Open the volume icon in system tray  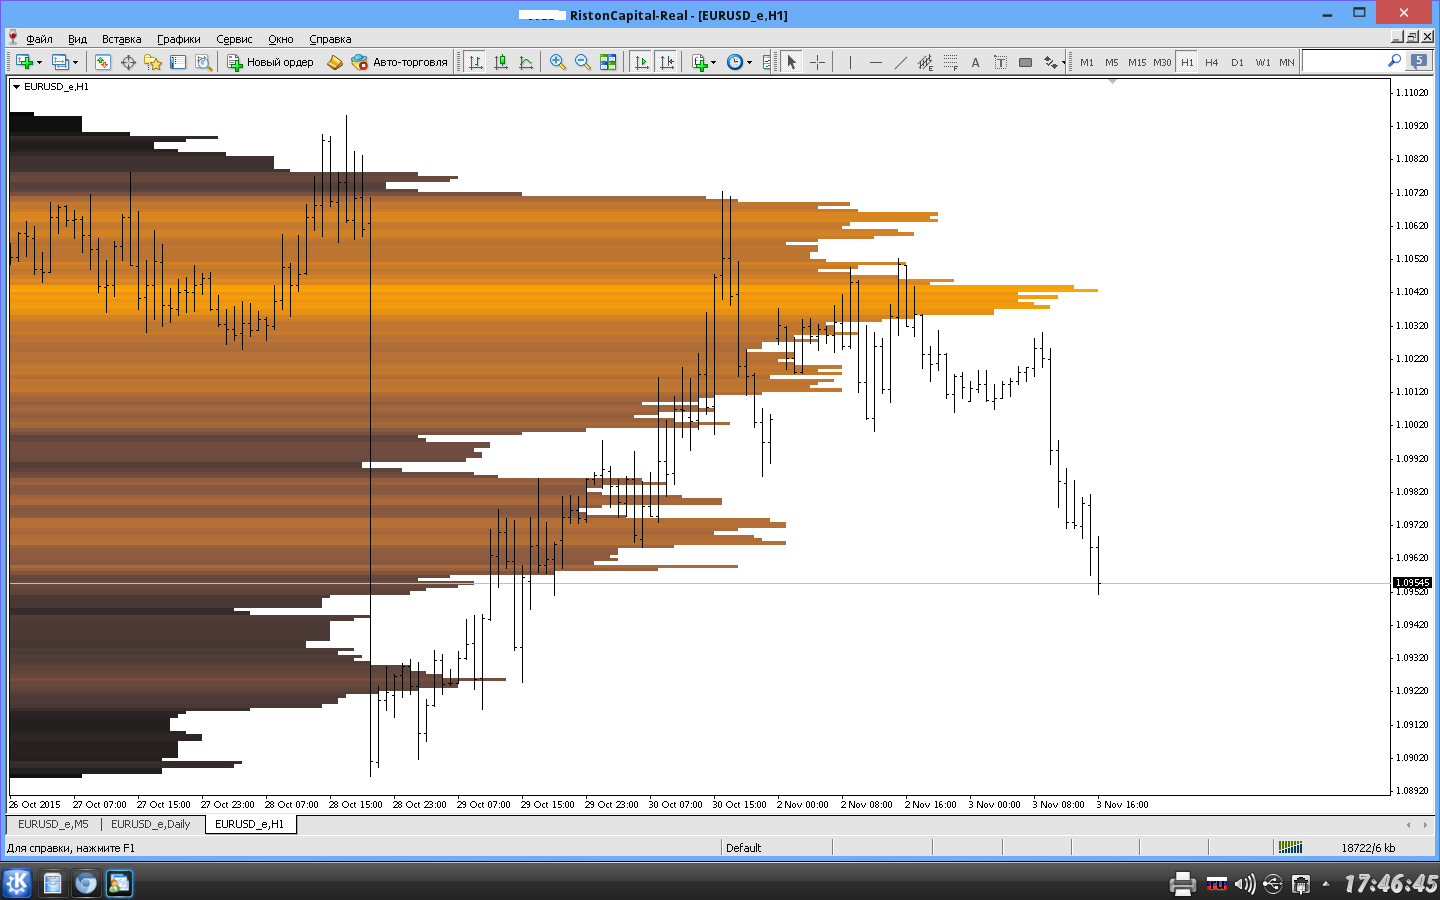1244,884
